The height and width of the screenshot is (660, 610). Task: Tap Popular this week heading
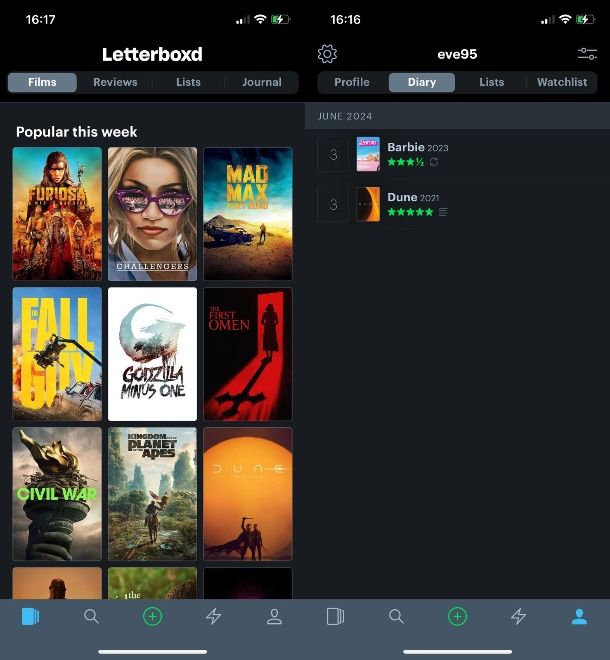77,132
